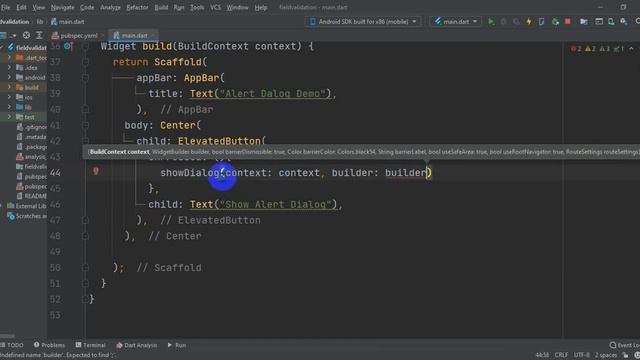Screen dimensions: 640x360
Task: Open the Run menu
Action: (179, 7)
